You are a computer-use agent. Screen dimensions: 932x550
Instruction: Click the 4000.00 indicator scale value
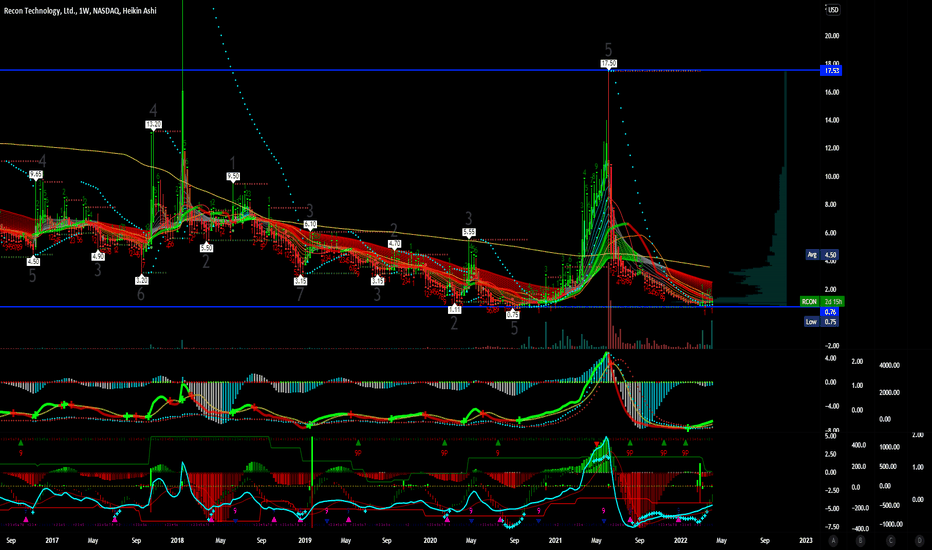click(x=889, y=366)
